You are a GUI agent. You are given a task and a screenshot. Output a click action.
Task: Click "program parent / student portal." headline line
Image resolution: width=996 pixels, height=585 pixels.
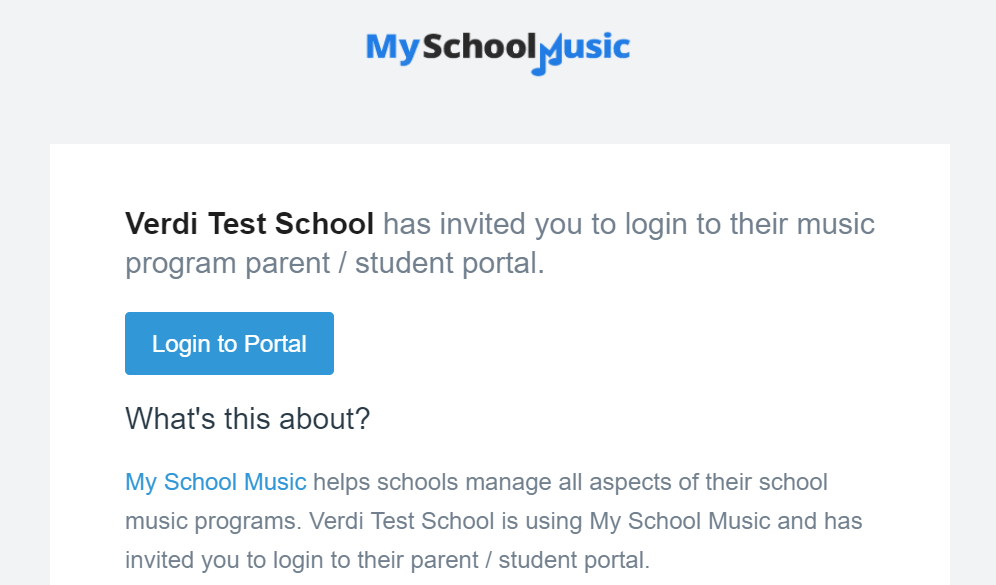[x=335, y=263]
